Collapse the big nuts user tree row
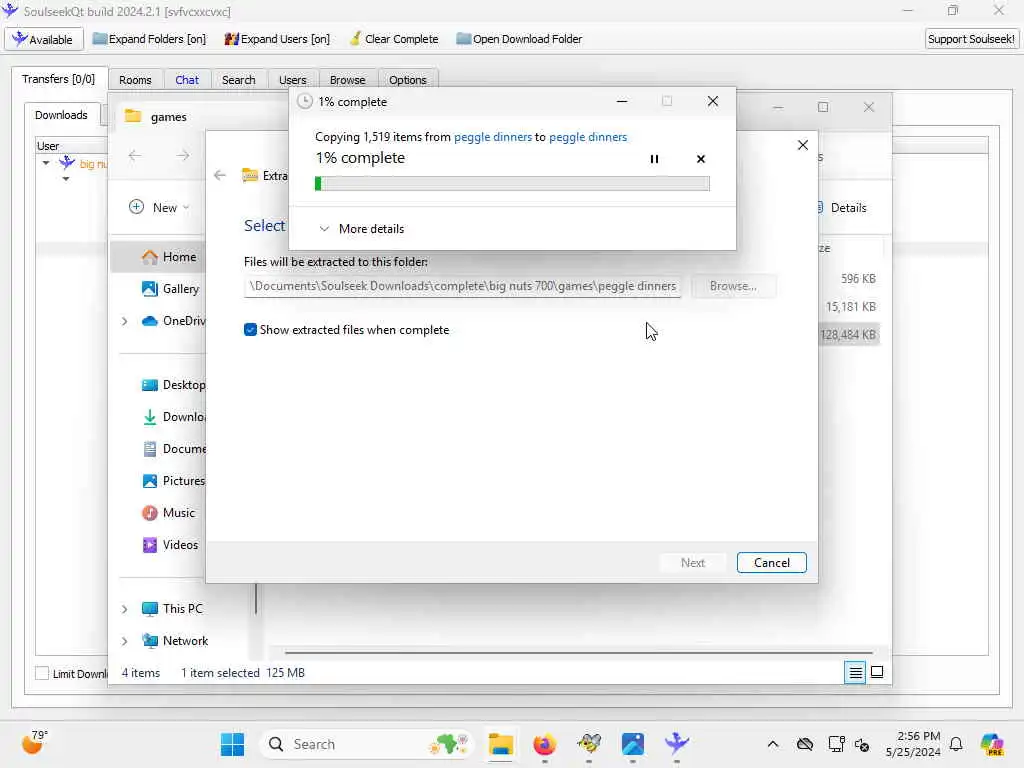The height and width of the screenshot is (768, 1024). coord(46,163)
